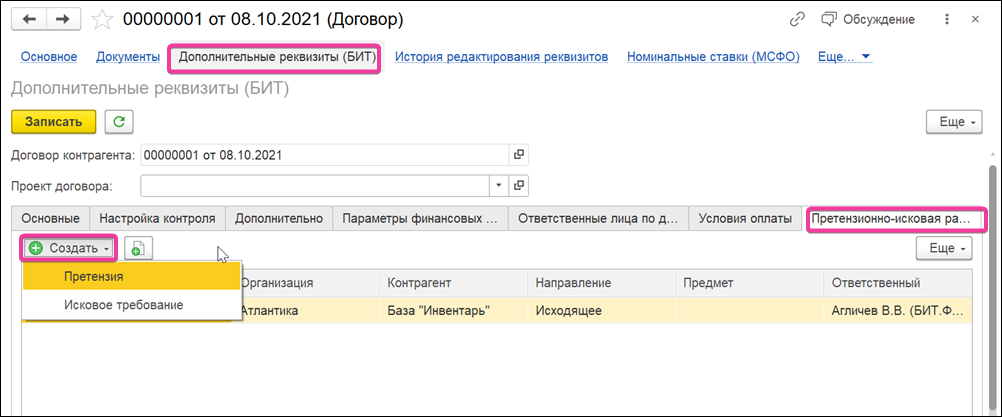Open Договор контрагента with the open-form icon

(x=519, y=155)
